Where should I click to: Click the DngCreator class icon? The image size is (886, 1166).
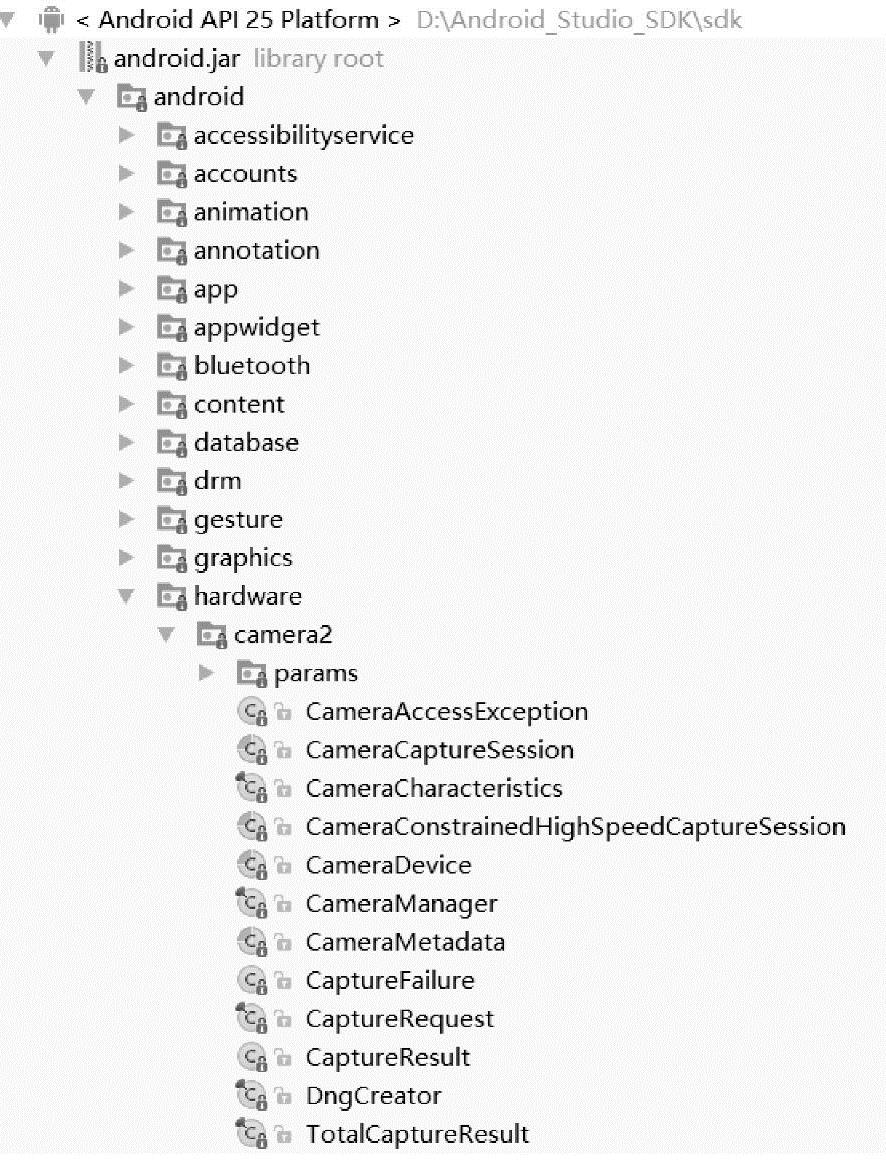(x=251, y=1097)
